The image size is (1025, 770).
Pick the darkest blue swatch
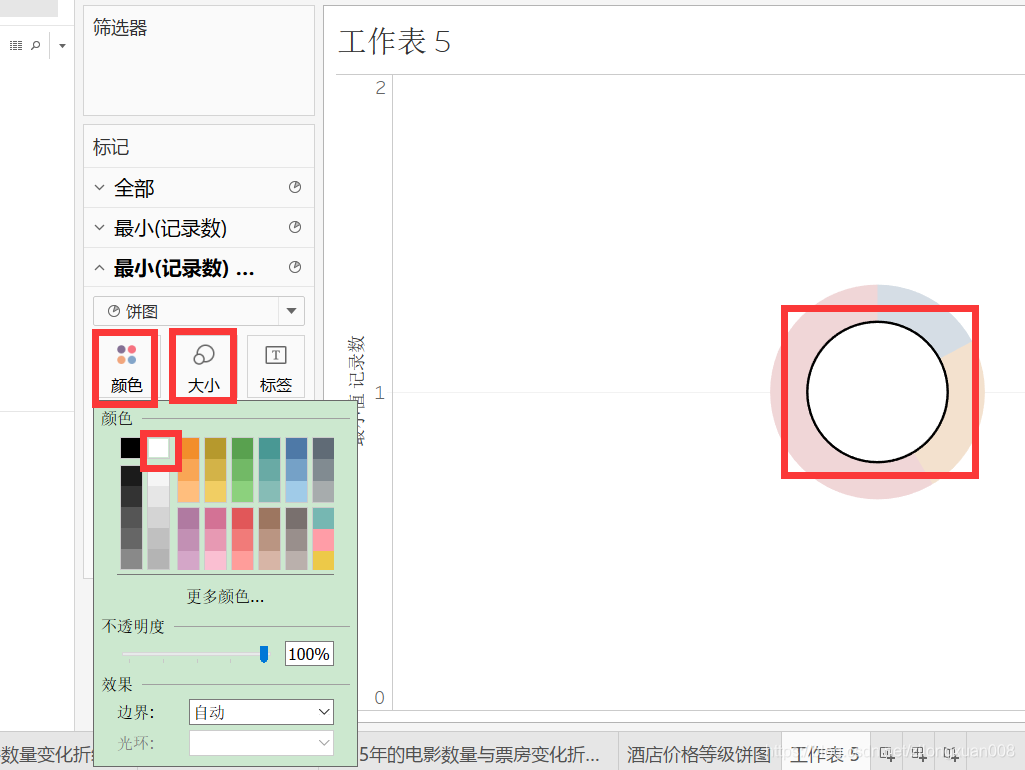coord(296,448)
